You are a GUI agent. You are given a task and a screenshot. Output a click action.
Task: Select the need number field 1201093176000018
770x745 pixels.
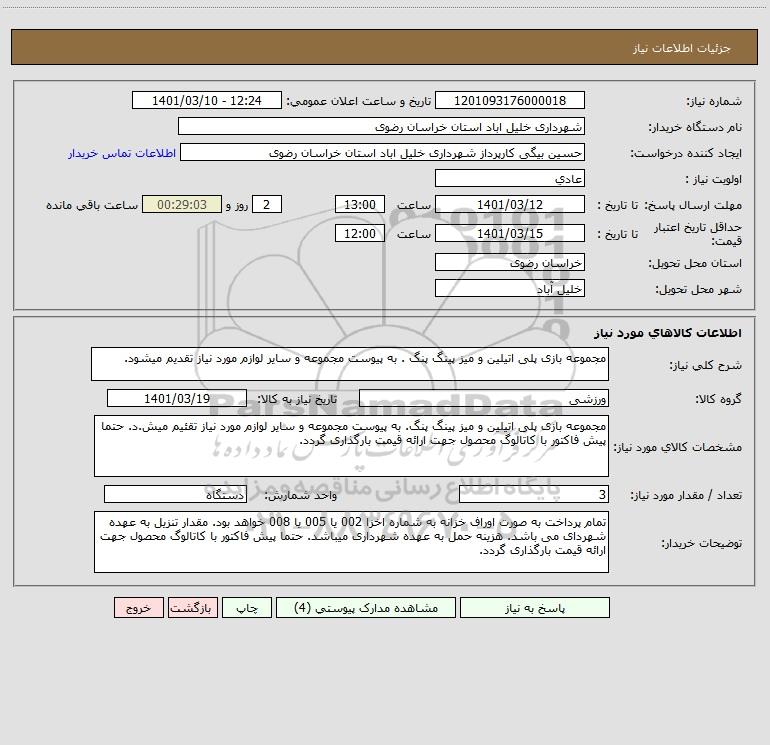click(x=510, y=100)
